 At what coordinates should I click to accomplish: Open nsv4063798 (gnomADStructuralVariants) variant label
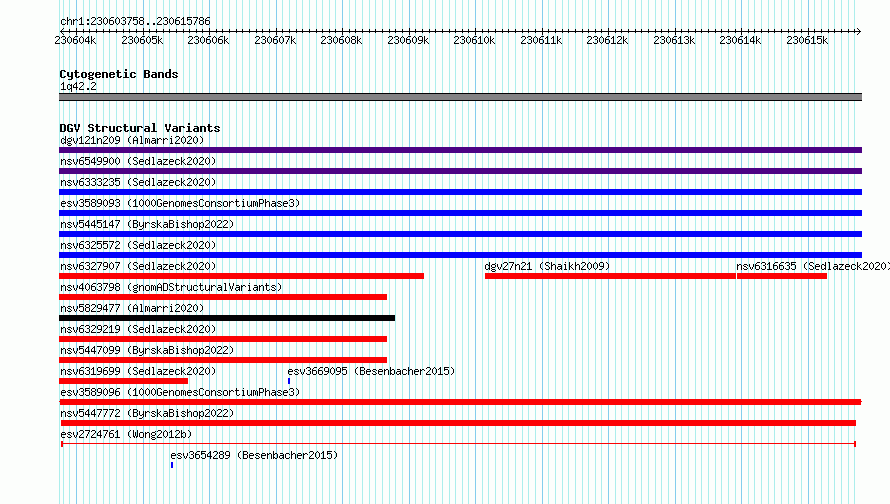tap(171, 287)
